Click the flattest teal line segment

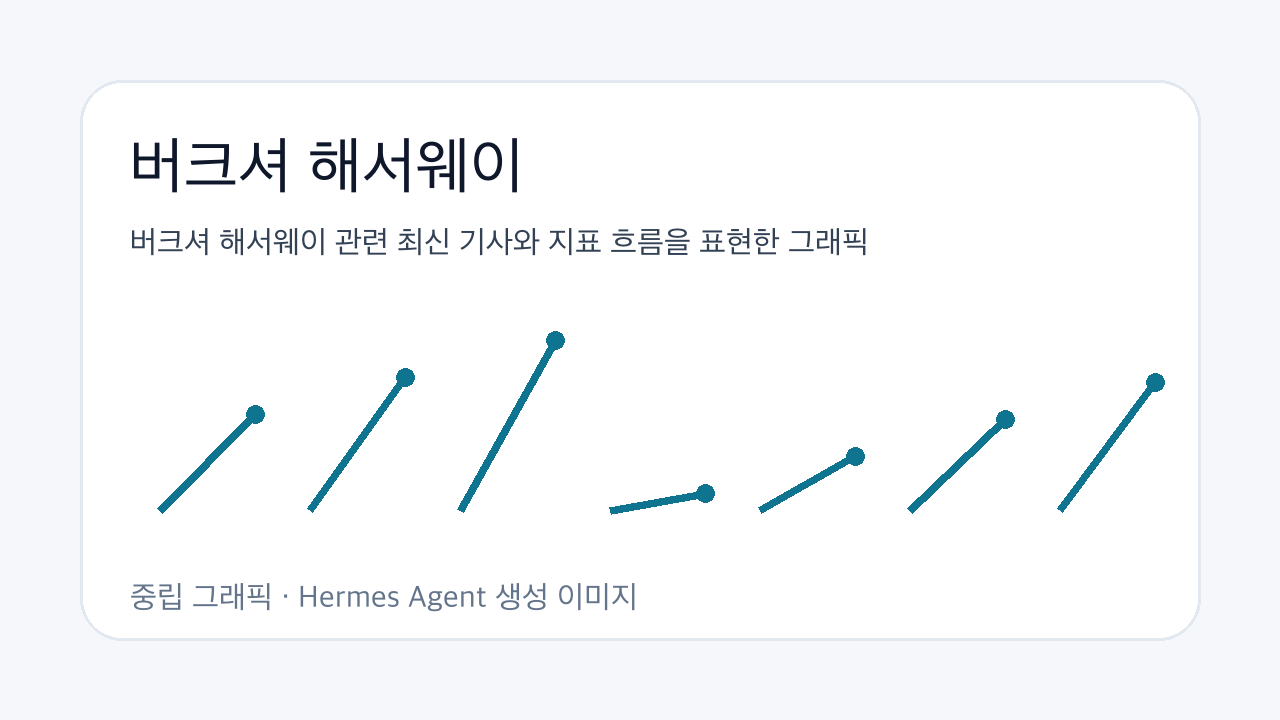tap(658, 502)
